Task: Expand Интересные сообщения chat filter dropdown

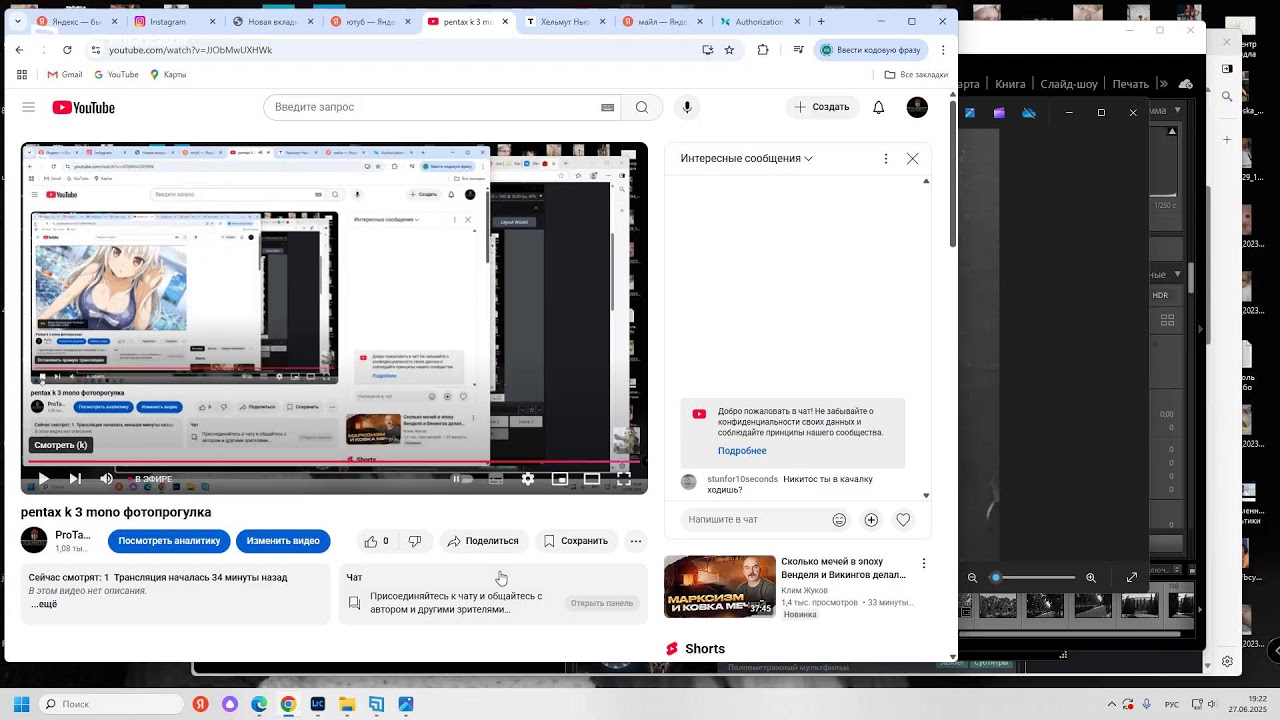Action: [x=746, y=158]
